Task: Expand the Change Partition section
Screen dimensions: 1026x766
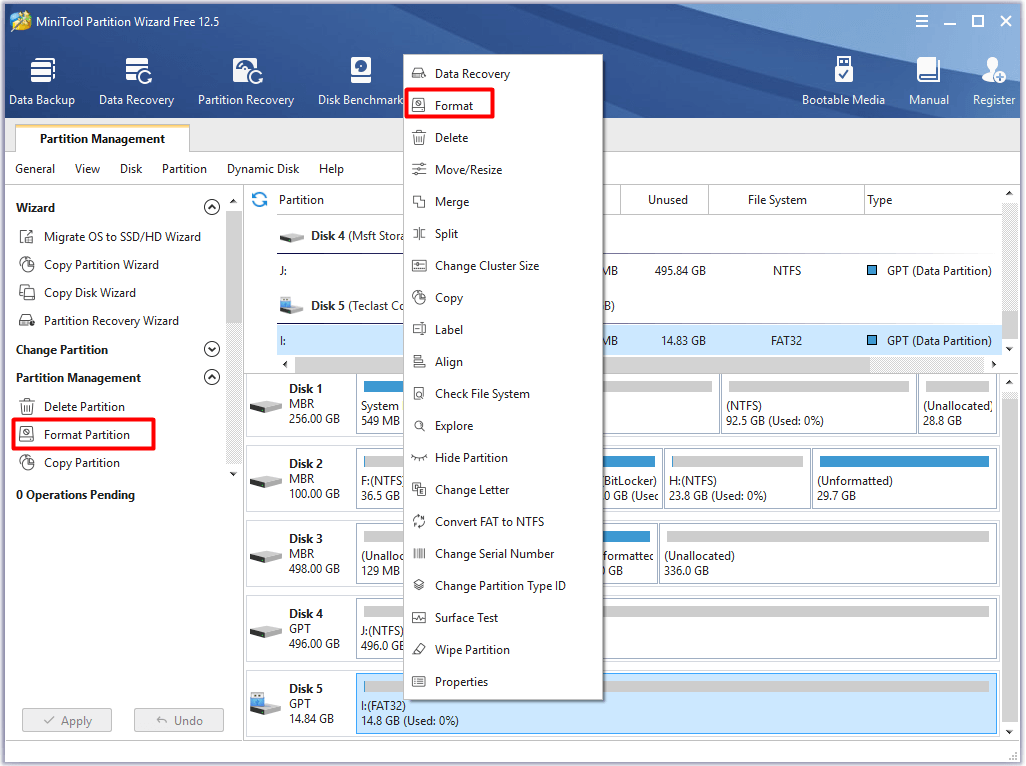Action: [211, 349]
